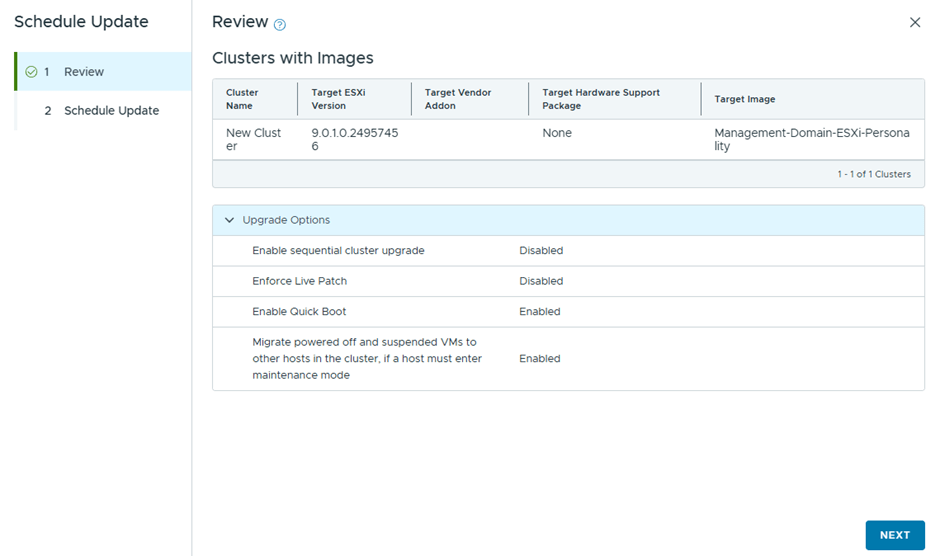Click the Target Image column header
The image size is (940, 556).
click(x=745, y=99)
